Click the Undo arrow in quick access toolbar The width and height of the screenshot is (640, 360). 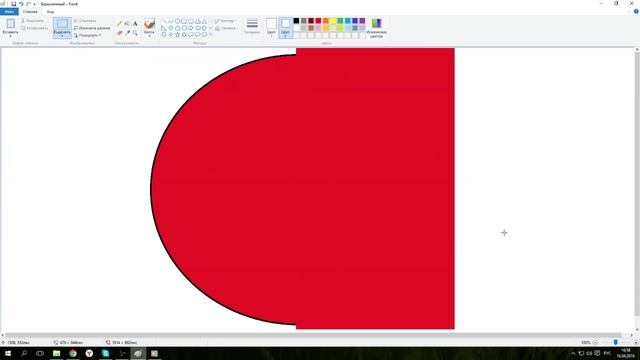pyautogui.click(x=21, y=4)
